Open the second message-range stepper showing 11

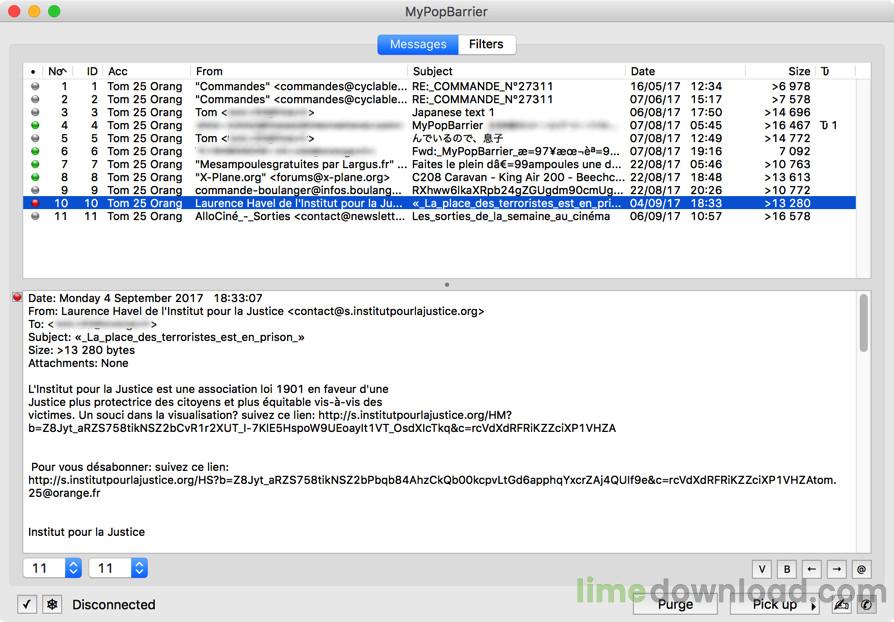pos(139,568)
